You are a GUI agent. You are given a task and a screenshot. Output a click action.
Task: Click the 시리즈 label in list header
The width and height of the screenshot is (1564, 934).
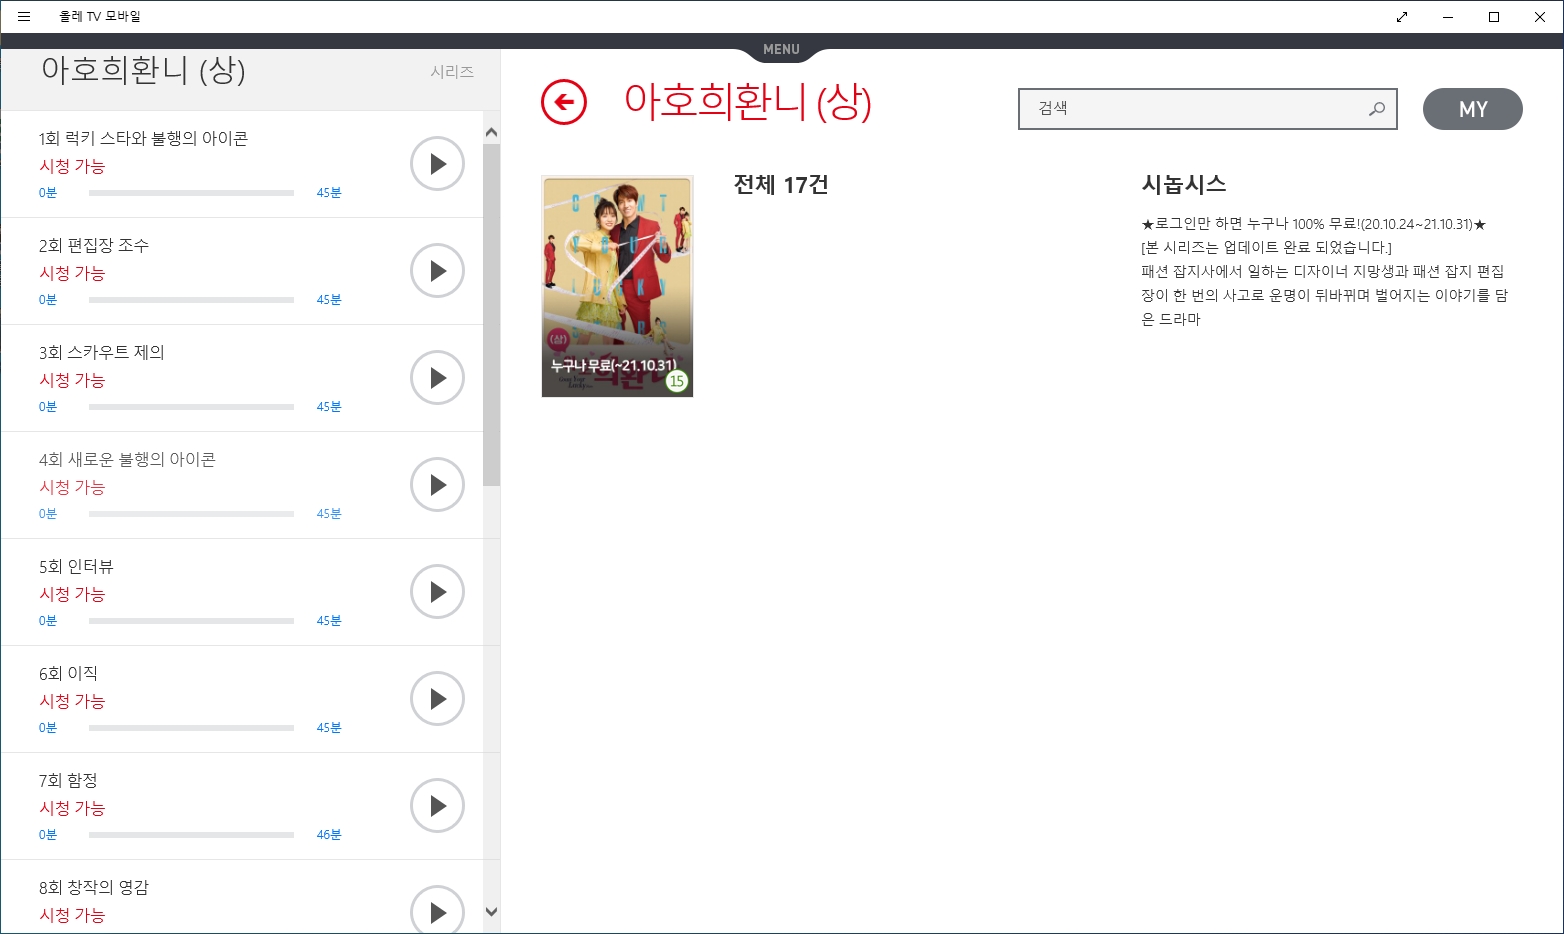452,72
